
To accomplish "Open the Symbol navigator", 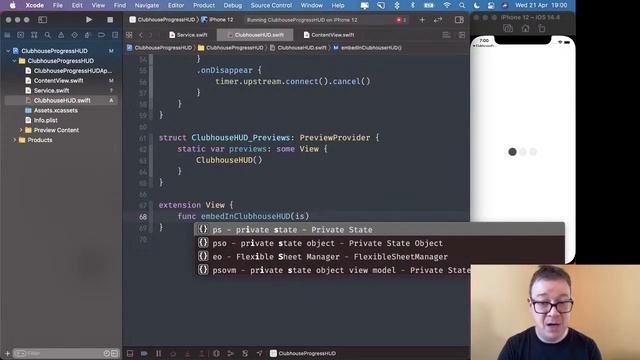I will 34,35.
